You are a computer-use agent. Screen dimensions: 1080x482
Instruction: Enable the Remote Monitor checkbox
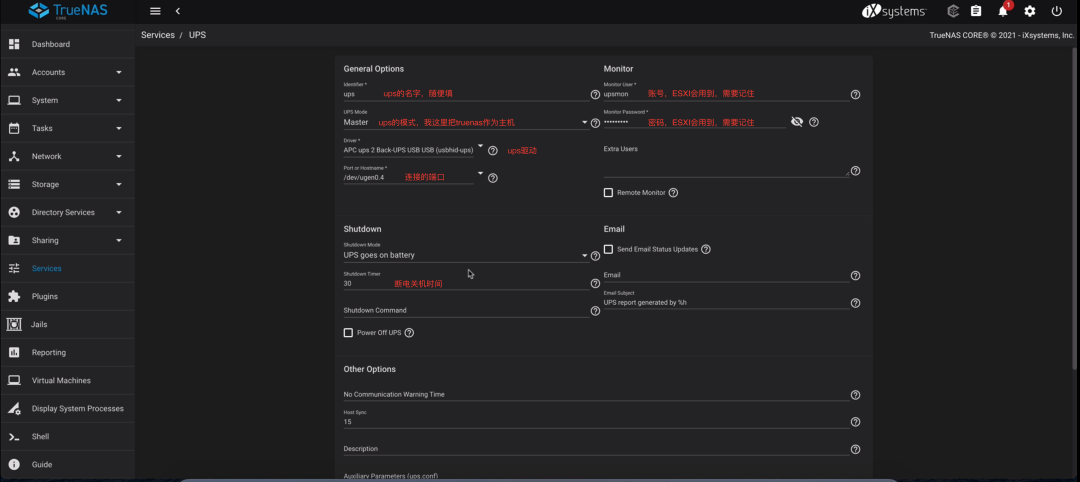coord(608,193)
